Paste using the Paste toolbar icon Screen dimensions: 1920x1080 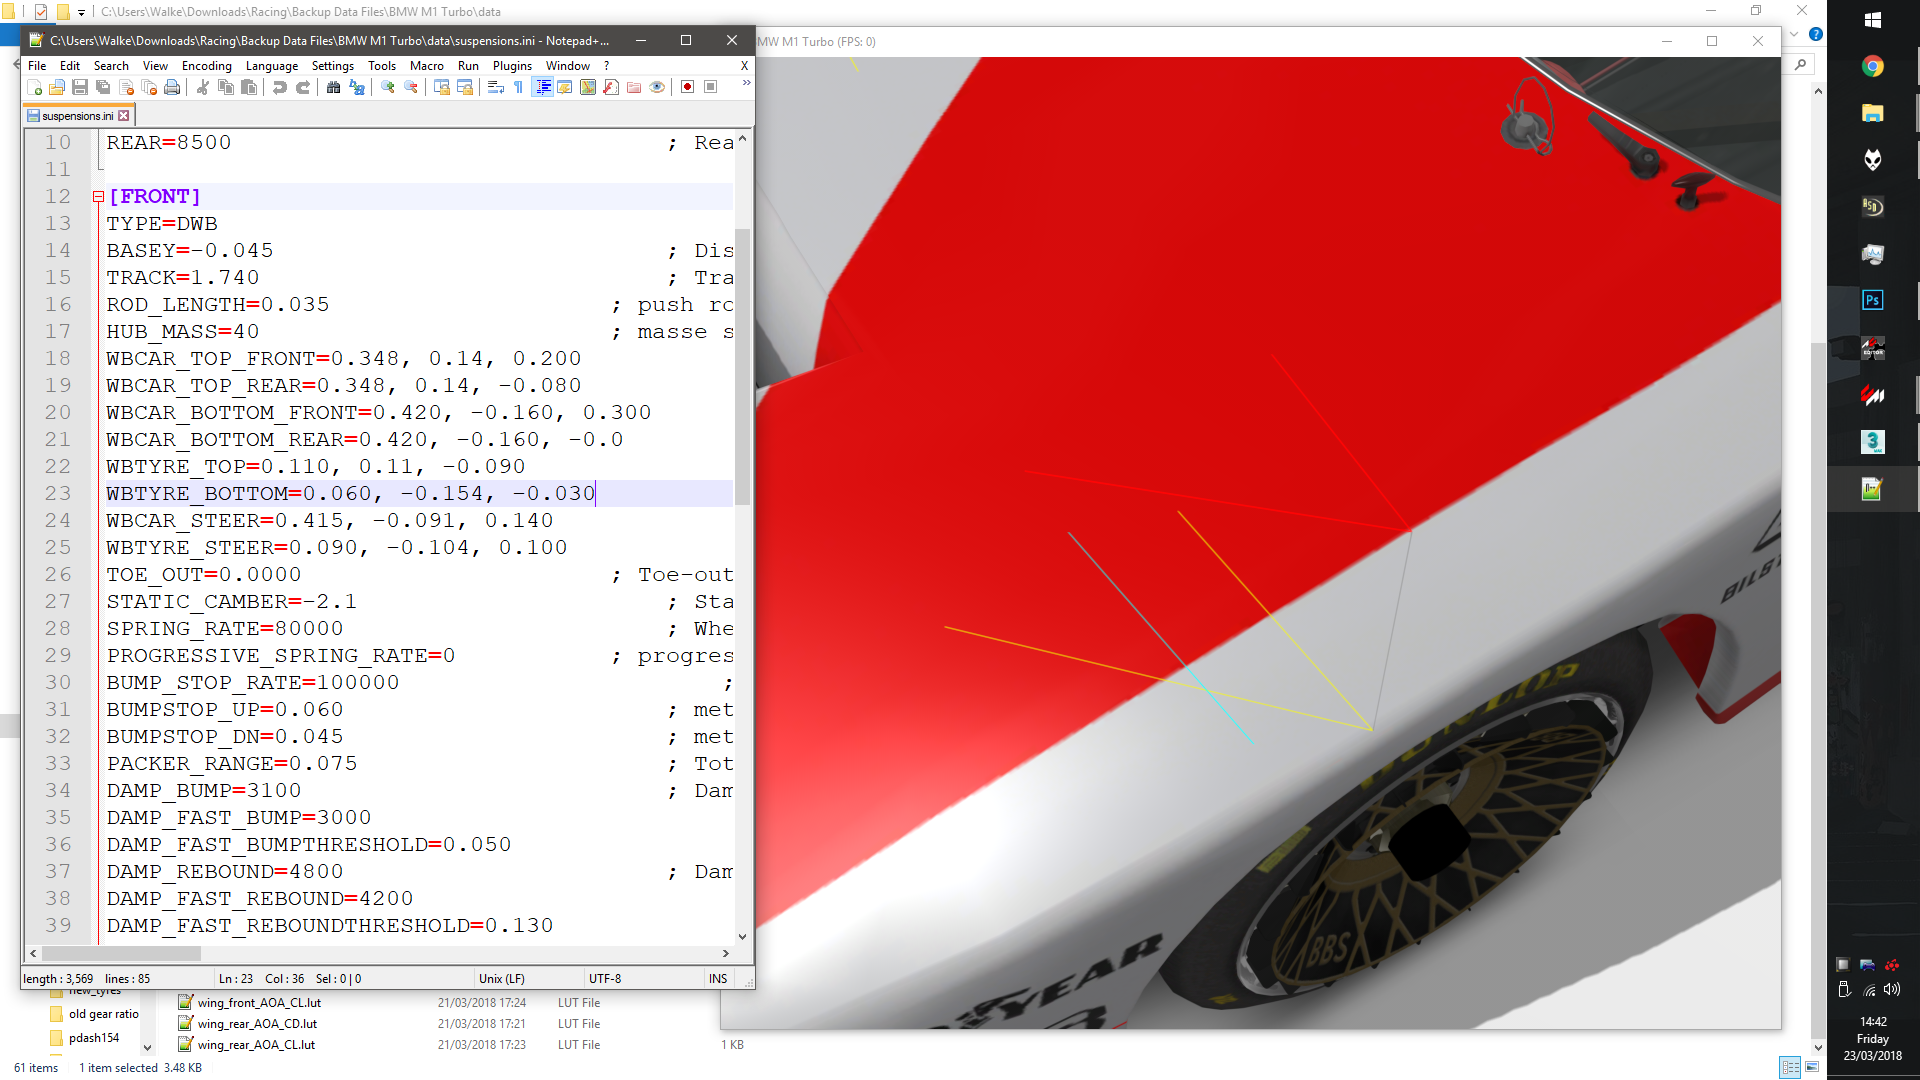coord(249,87)
